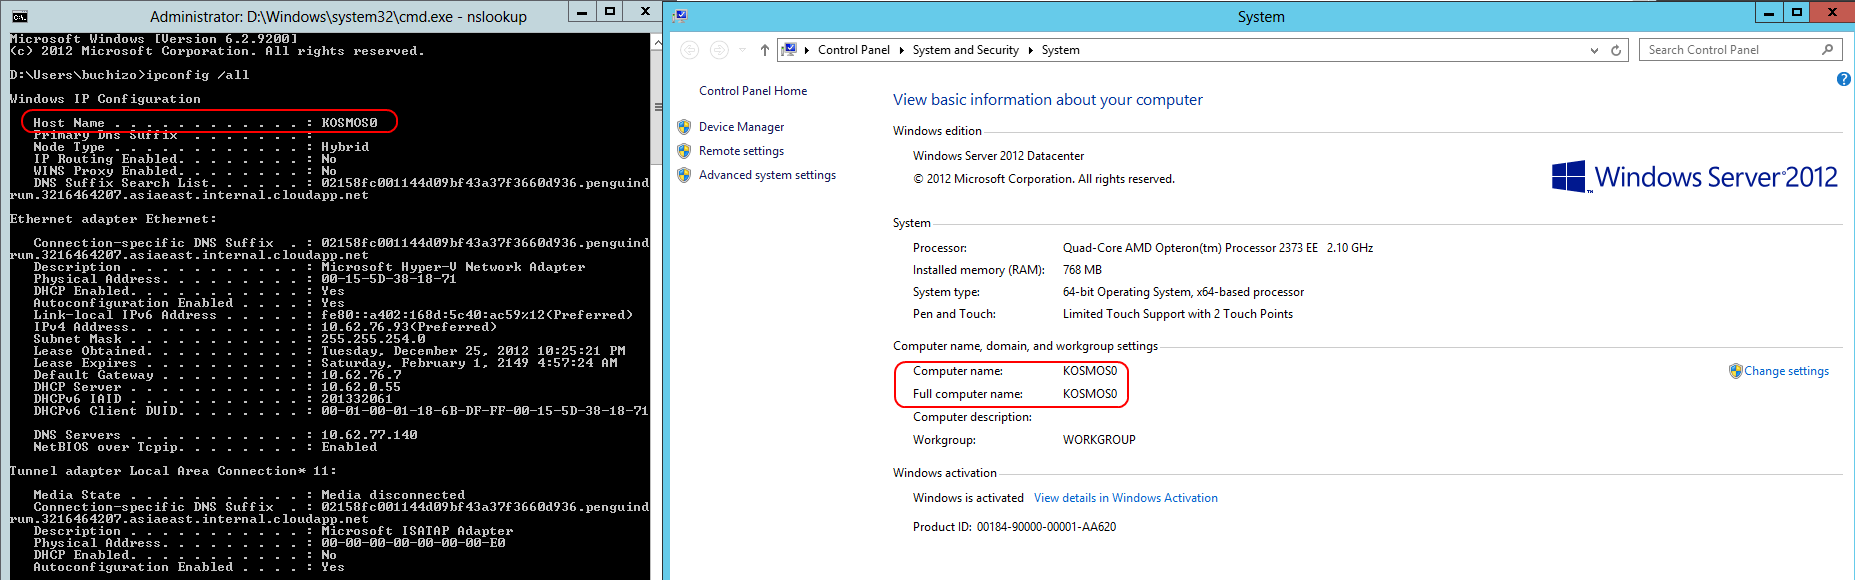The width and height of the screenshot is (1855, 580).
Task: Open Remote settings link
Action: tap(741, 151)
